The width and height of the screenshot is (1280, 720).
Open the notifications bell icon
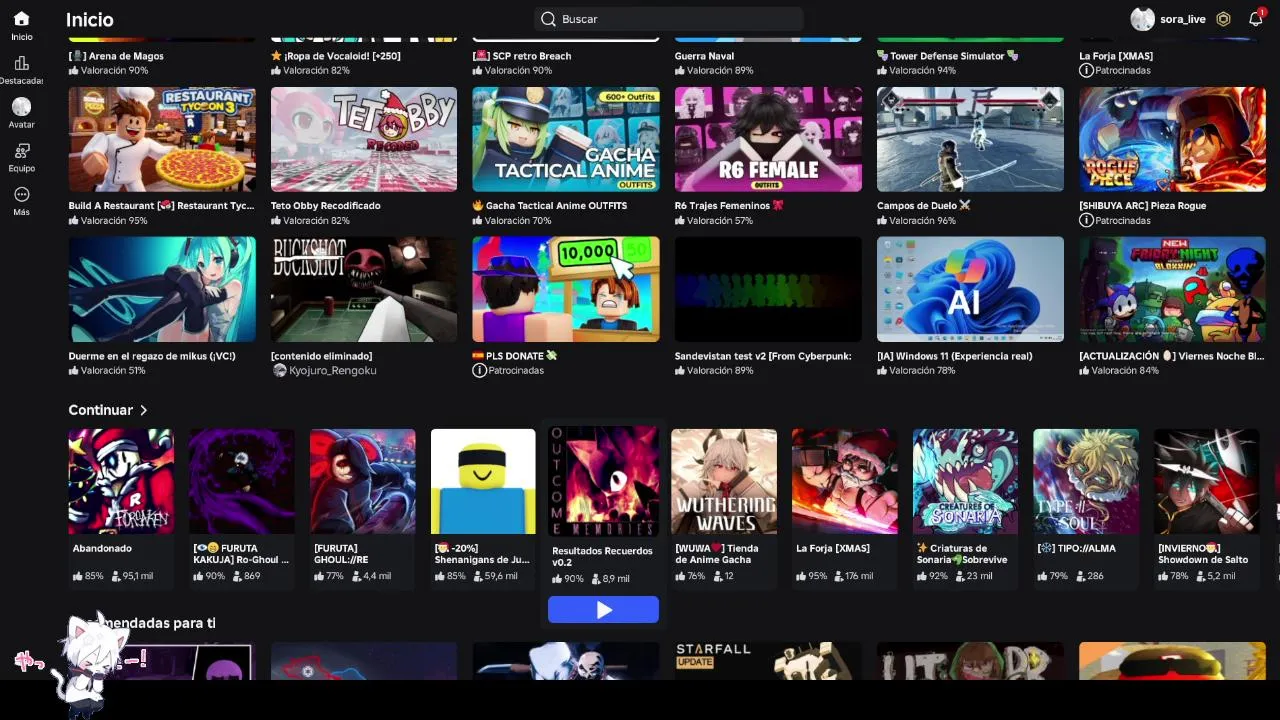[x=1256, y=19]
